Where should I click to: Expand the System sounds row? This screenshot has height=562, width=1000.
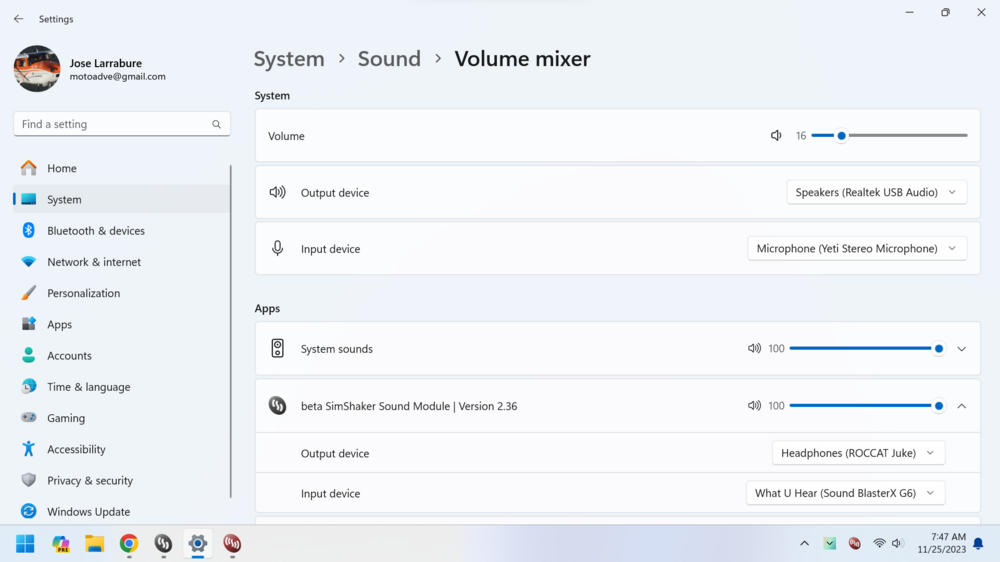(961, 349)
